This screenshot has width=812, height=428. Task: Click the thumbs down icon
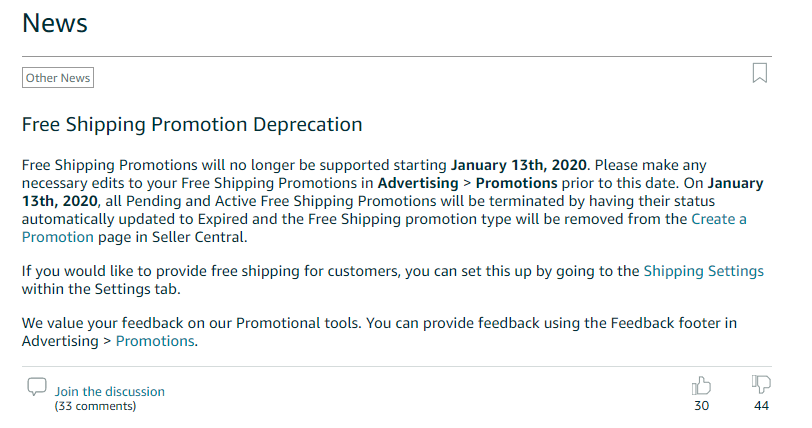point(761,385)
